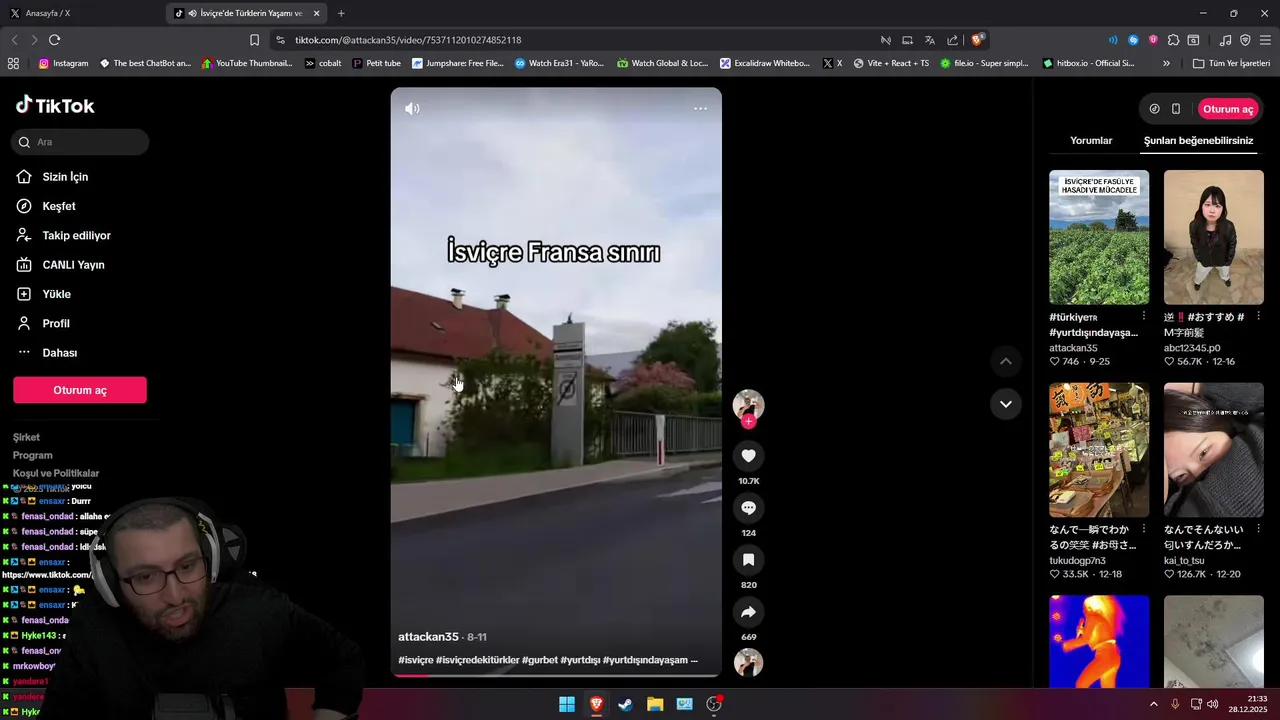
Task: Open the attackan35 username link
Action: coord(428,637)
